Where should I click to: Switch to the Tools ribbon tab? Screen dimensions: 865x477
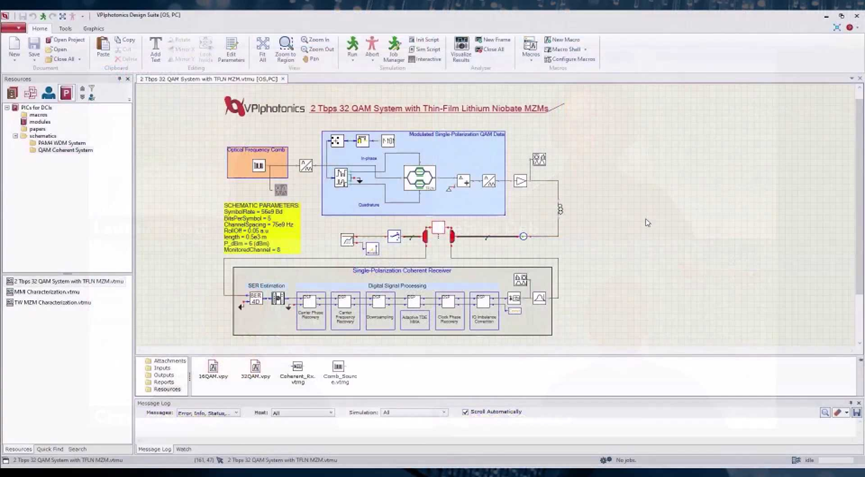(65, 29)
